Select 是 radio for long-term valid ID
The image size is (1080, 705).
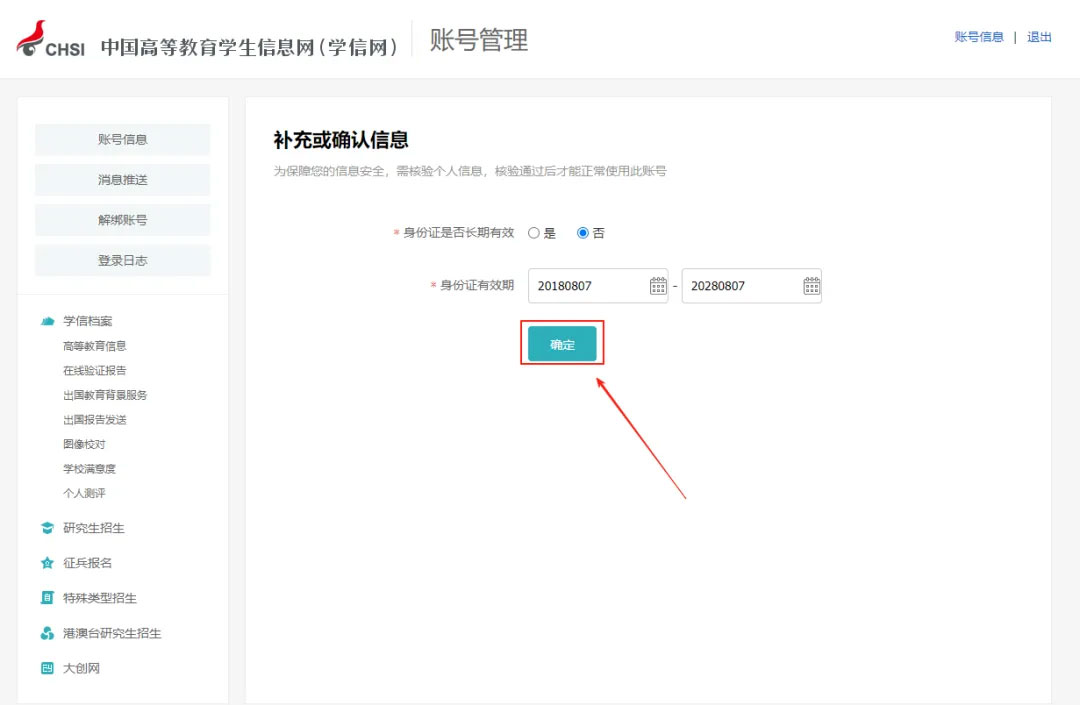(534, 233)
